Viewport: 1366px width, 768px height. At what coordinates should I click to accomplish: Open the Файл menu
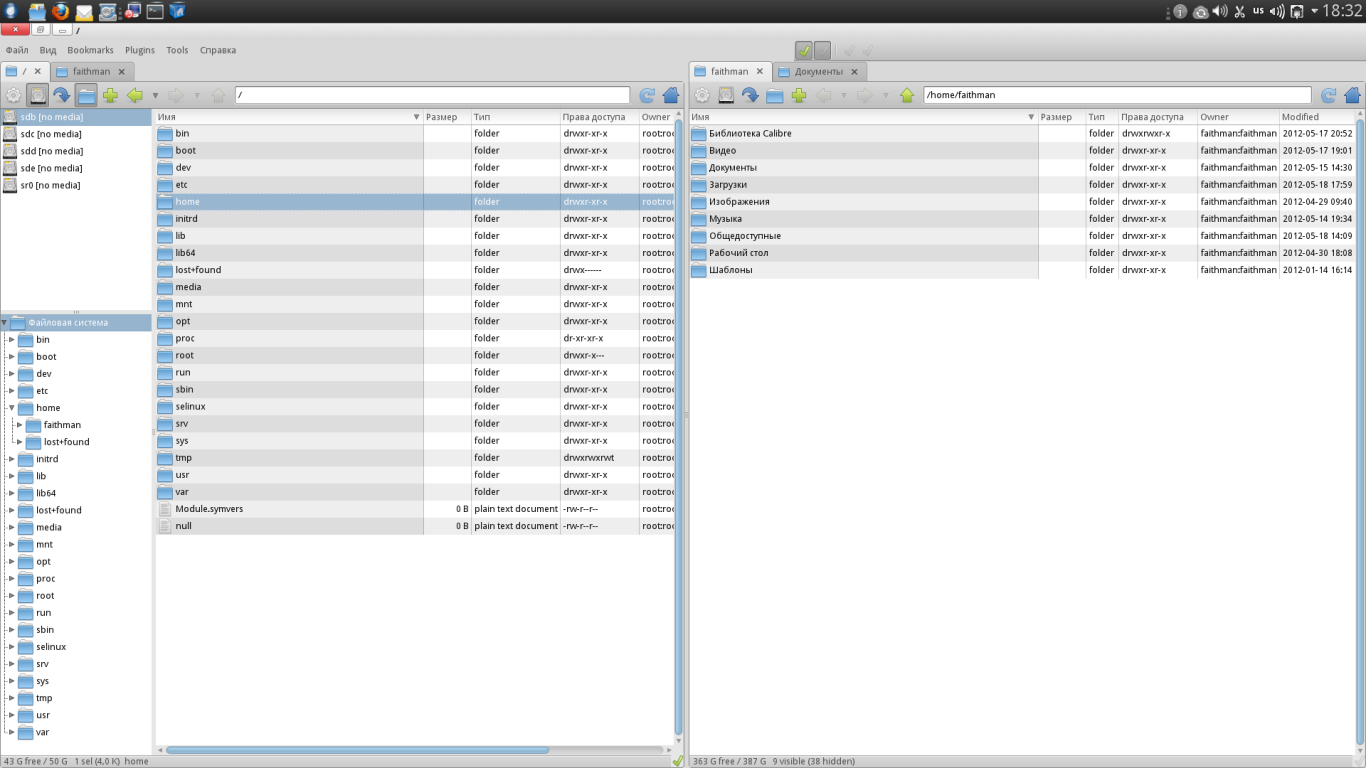pos(17,50)
